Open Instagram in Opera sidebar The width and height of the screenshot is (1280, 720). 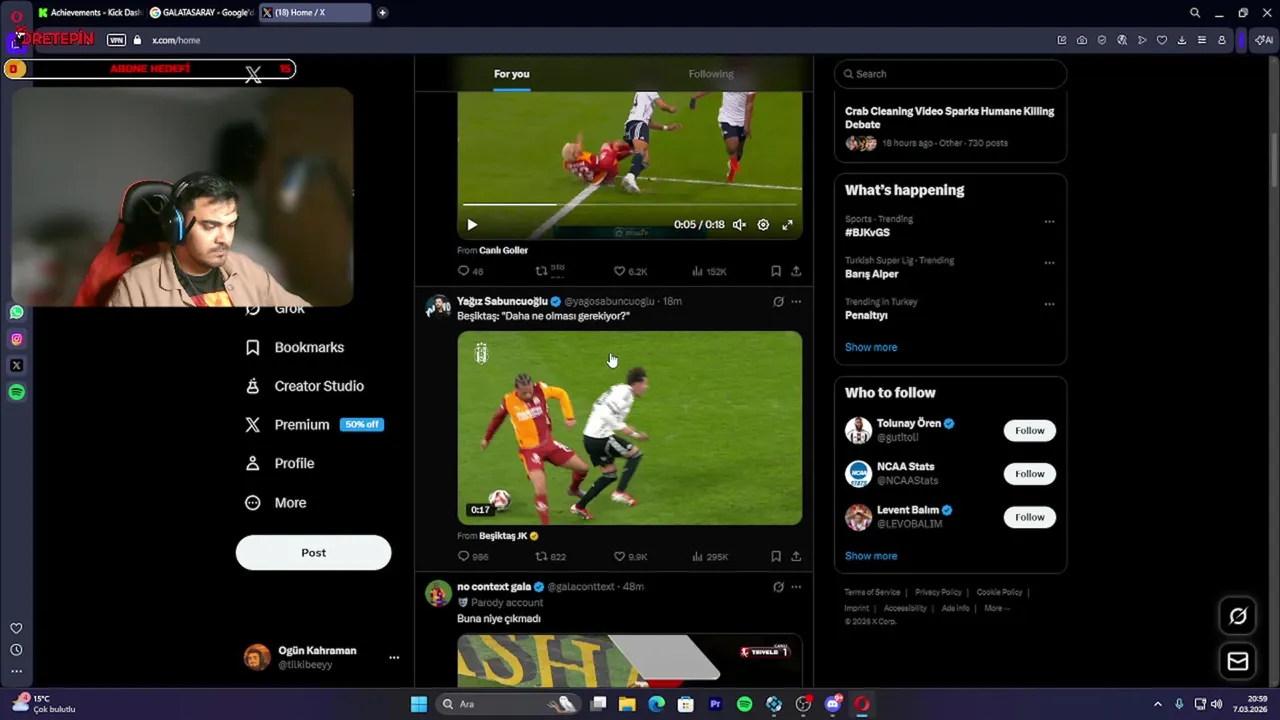[x=16, y=339]
